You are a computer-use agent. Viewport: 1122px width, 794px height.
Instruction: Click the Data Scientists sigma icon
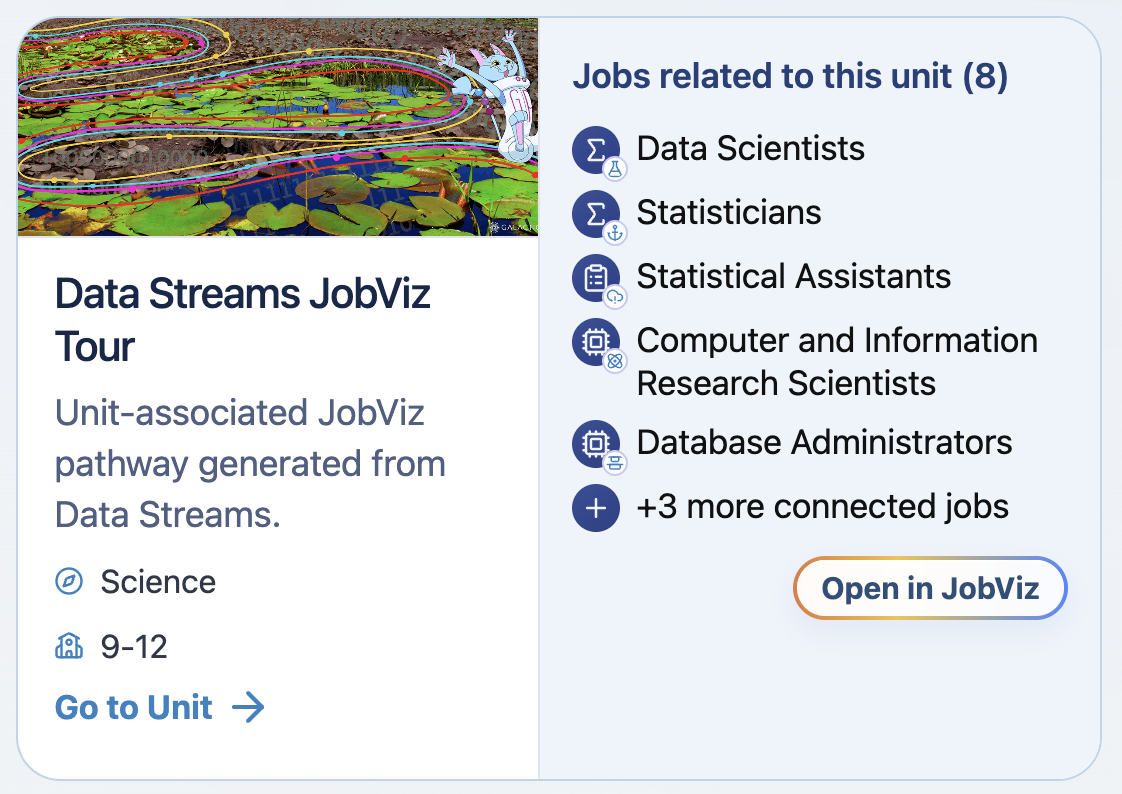coord(595,150)
